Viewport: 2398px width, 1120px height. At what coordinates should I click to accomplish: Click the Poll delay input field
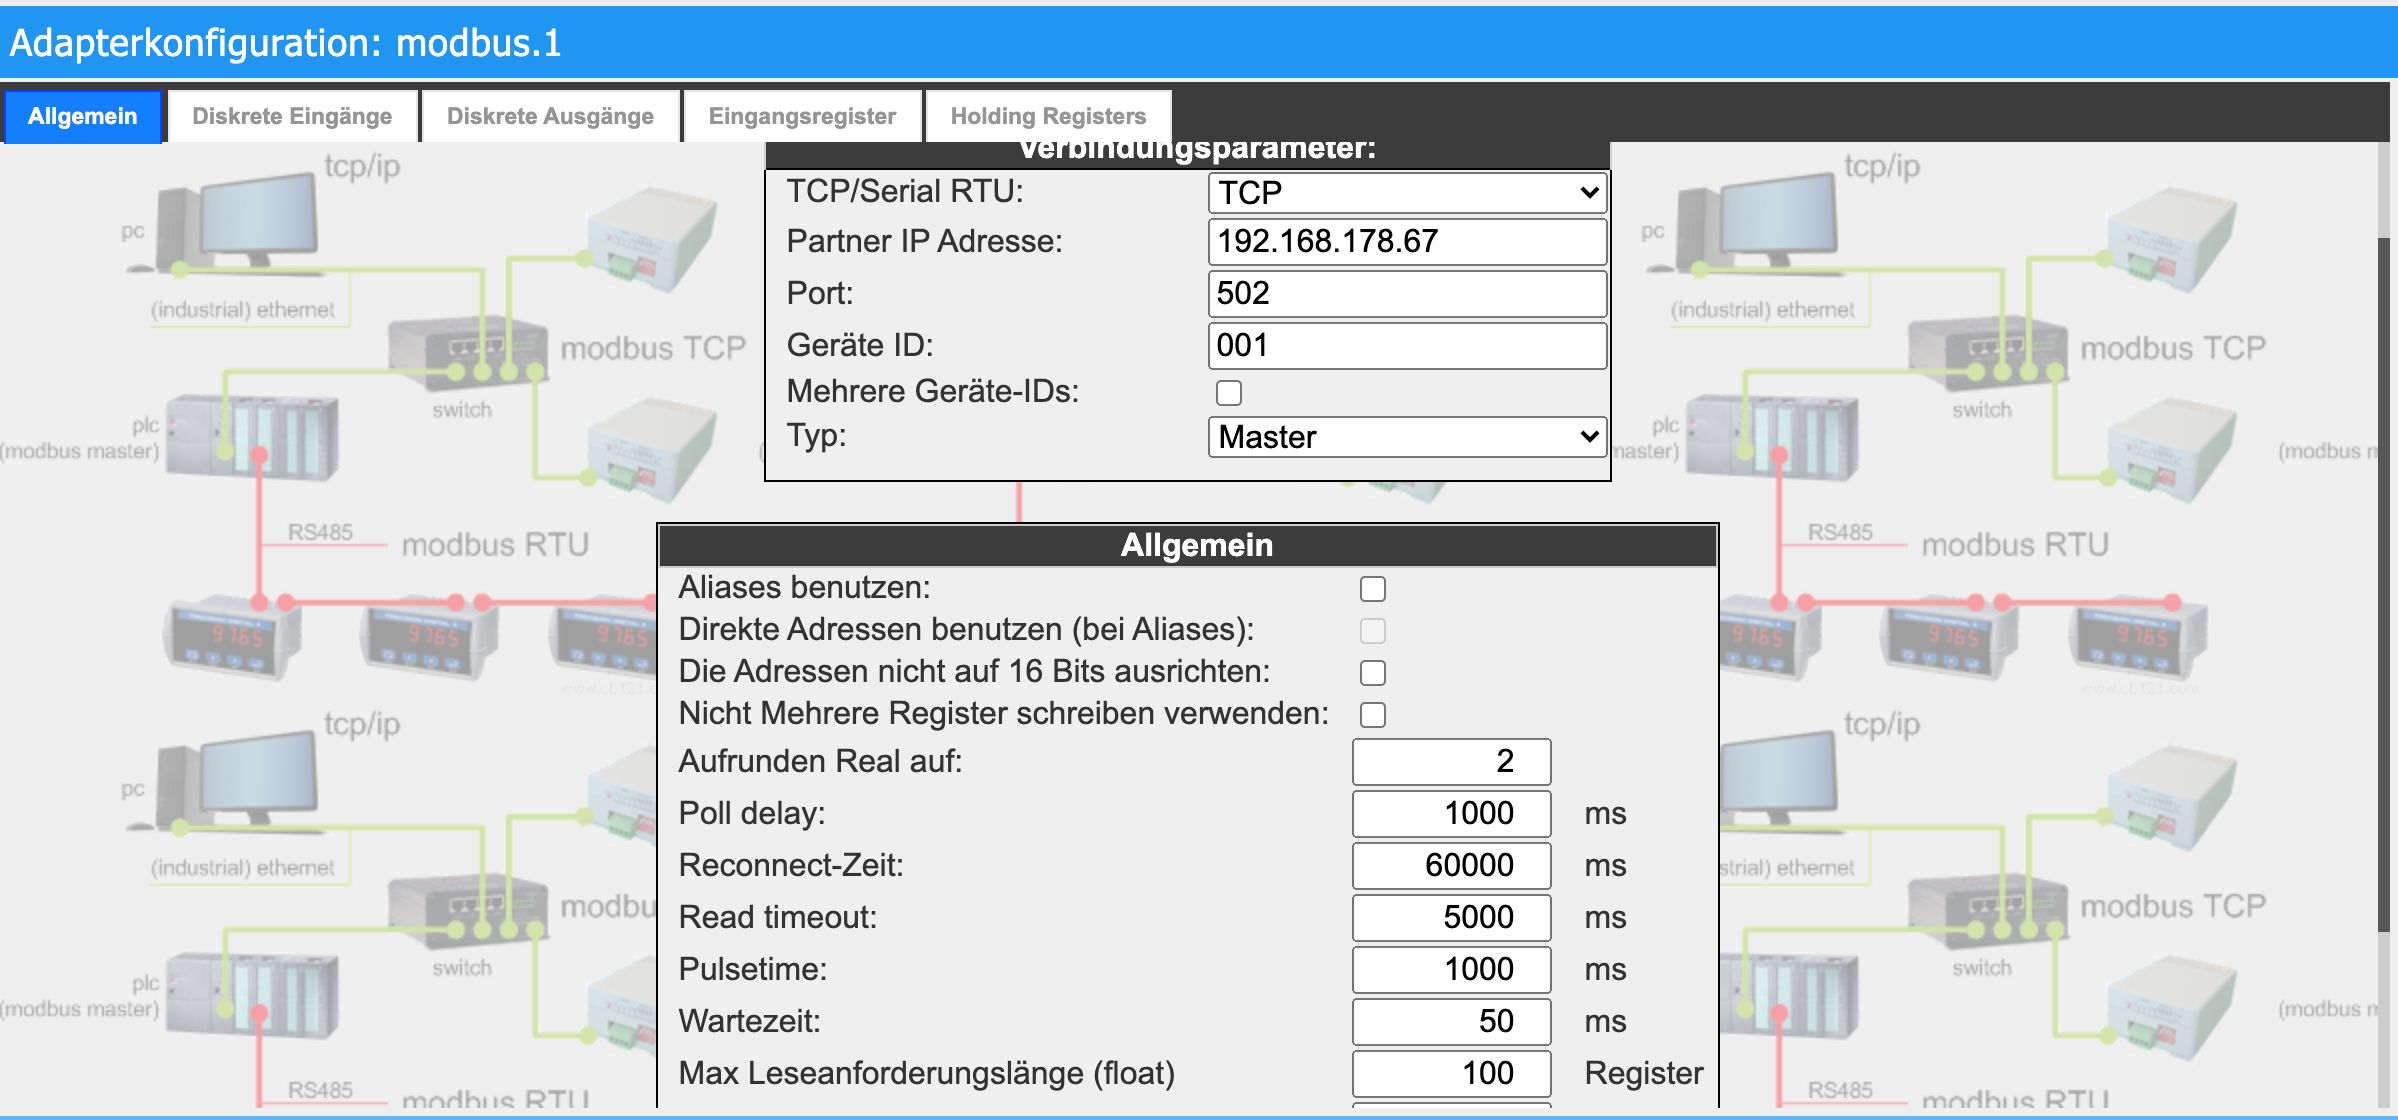pyautogui.click(x=1450, y=813)
